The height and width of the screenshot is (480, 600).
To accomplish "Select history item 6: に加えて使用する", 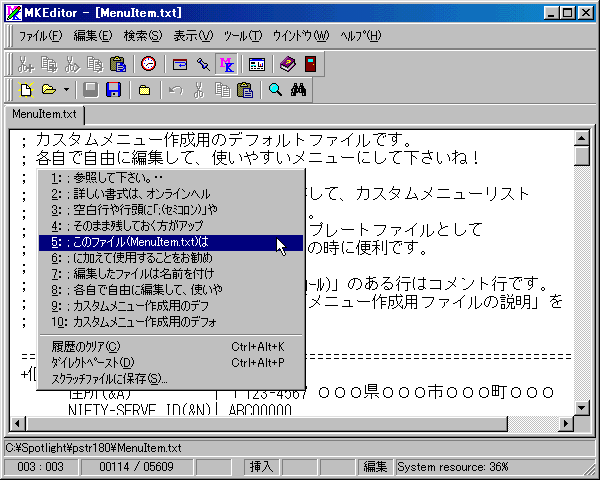I will coord(171,258).
